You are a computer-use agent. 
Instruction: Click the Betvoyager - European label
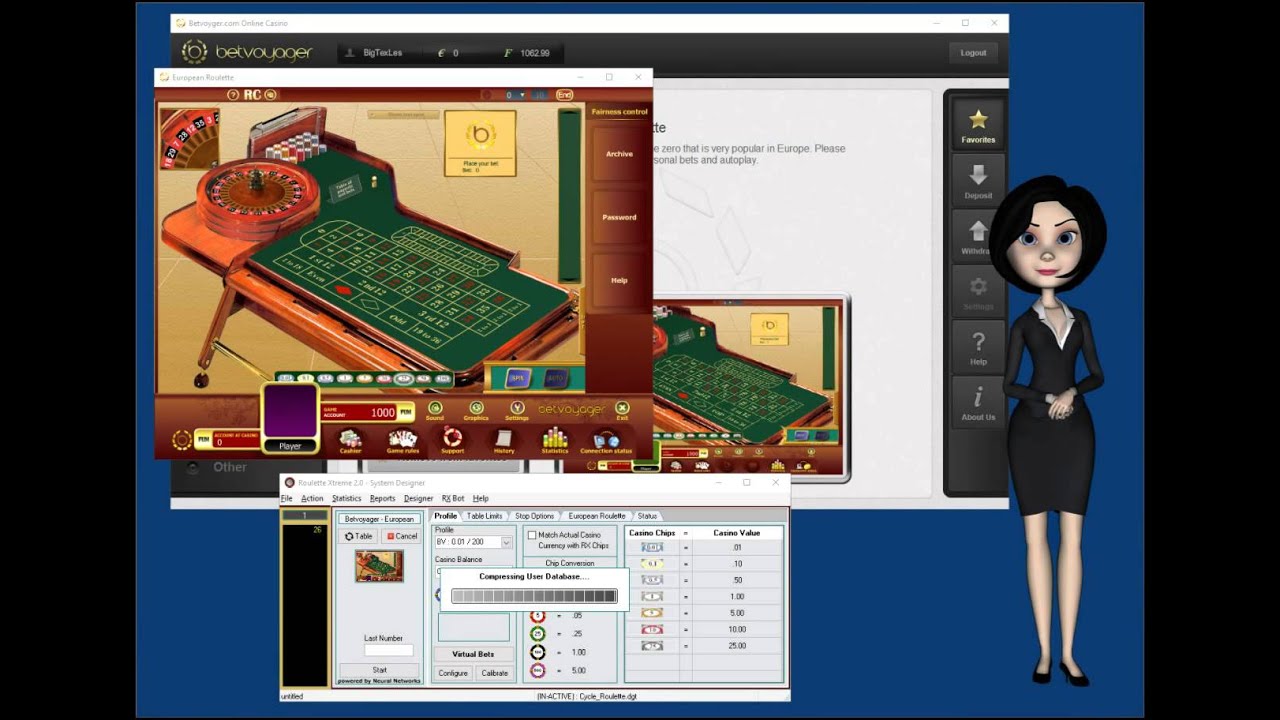(379, 519)
